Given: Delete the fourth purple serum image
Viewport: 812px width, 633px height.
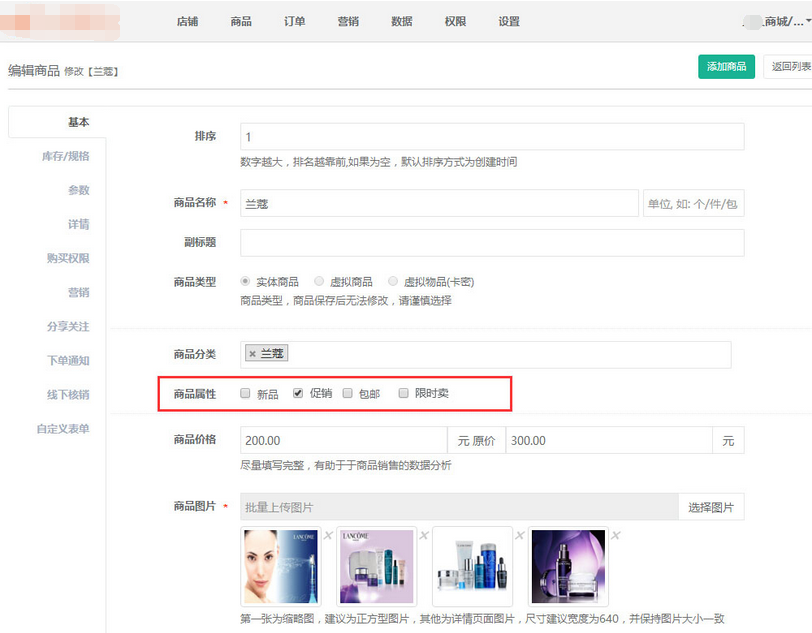Looking at the screenshot, I should click(616, 536).
